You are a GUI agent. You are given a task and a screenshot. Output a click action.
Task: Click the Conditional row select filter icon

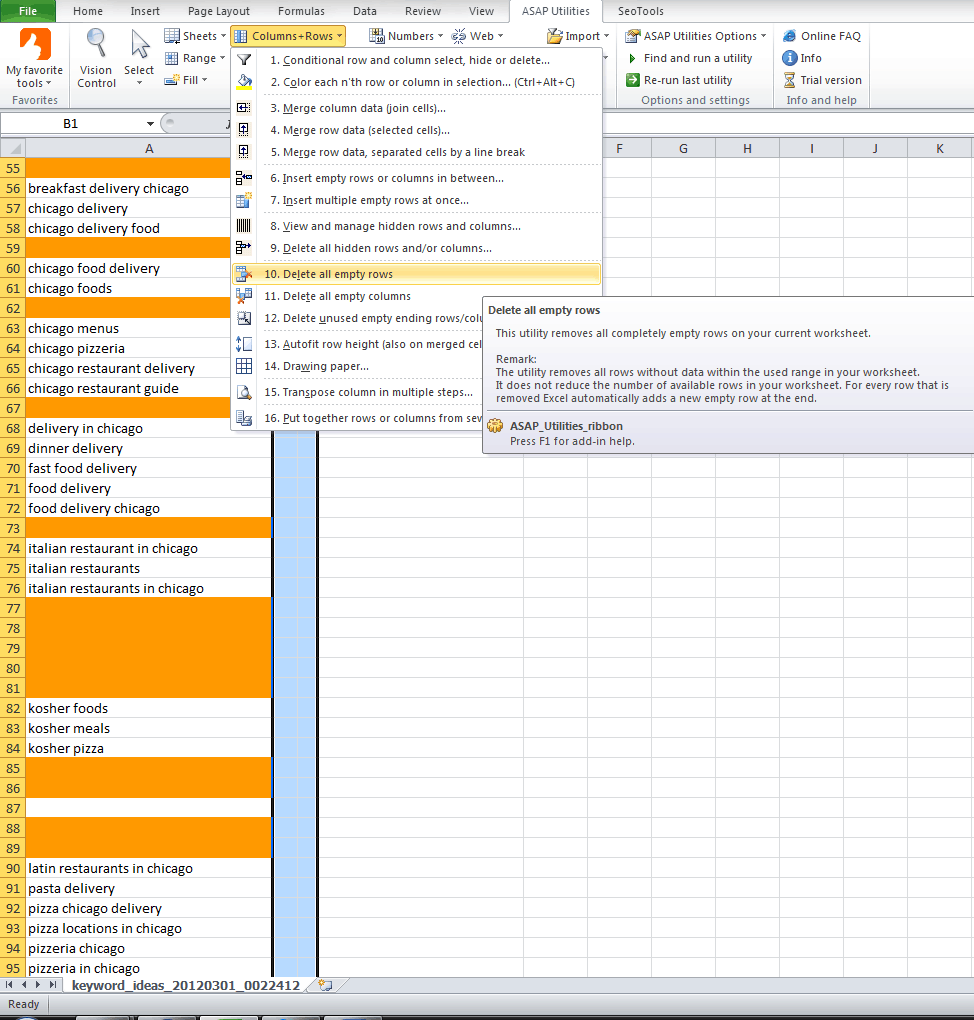coord(244,60)
